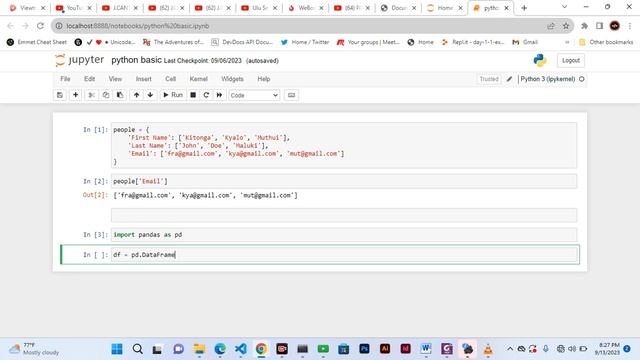Open the cell type Code dropdown
The image size is (640, 360).
pyautogui.click(x=254, y=95)
